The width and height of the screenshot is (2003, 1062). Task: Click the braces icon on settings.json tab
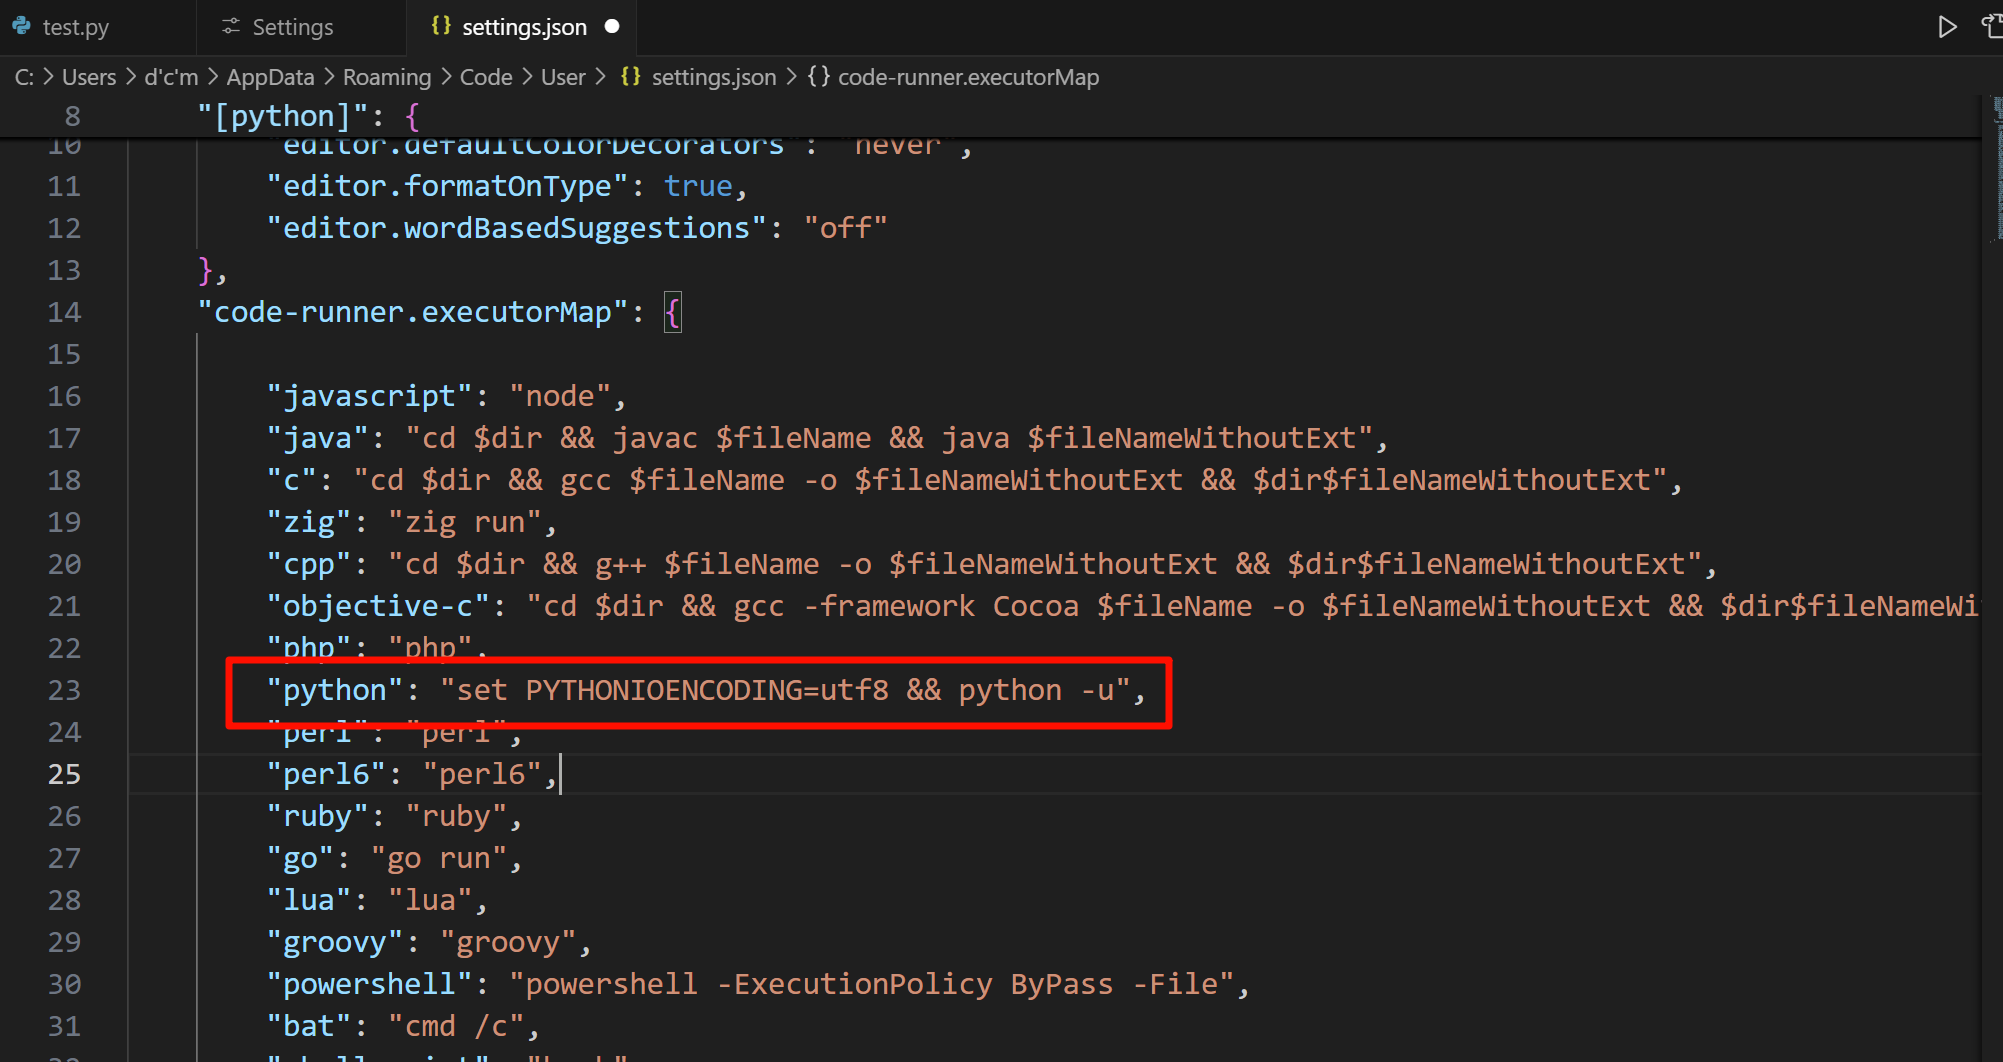(x=440, y=27)
